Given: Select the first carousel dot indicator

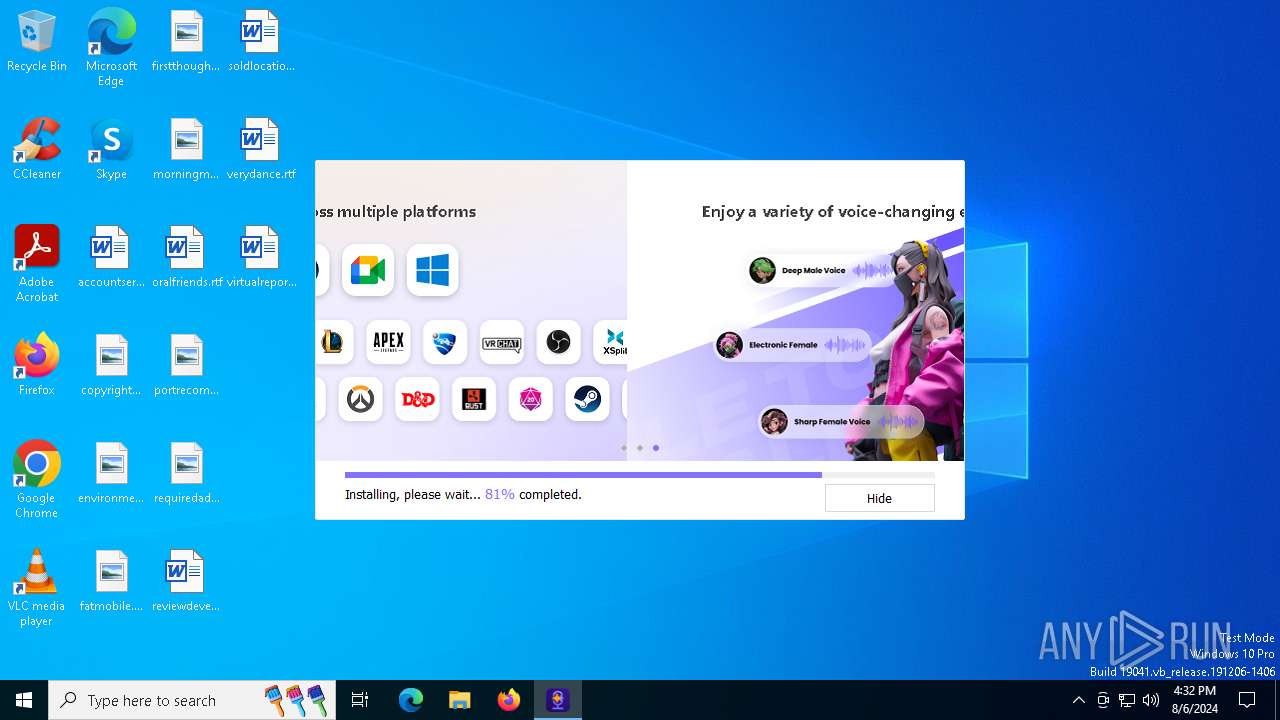Looking at the screenshot, I should click(624, 448).
